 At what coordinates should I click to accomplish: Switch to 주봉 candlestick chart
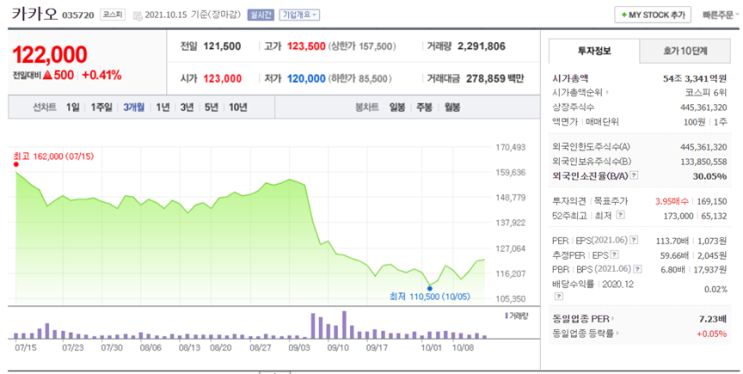tap(424, 108)
